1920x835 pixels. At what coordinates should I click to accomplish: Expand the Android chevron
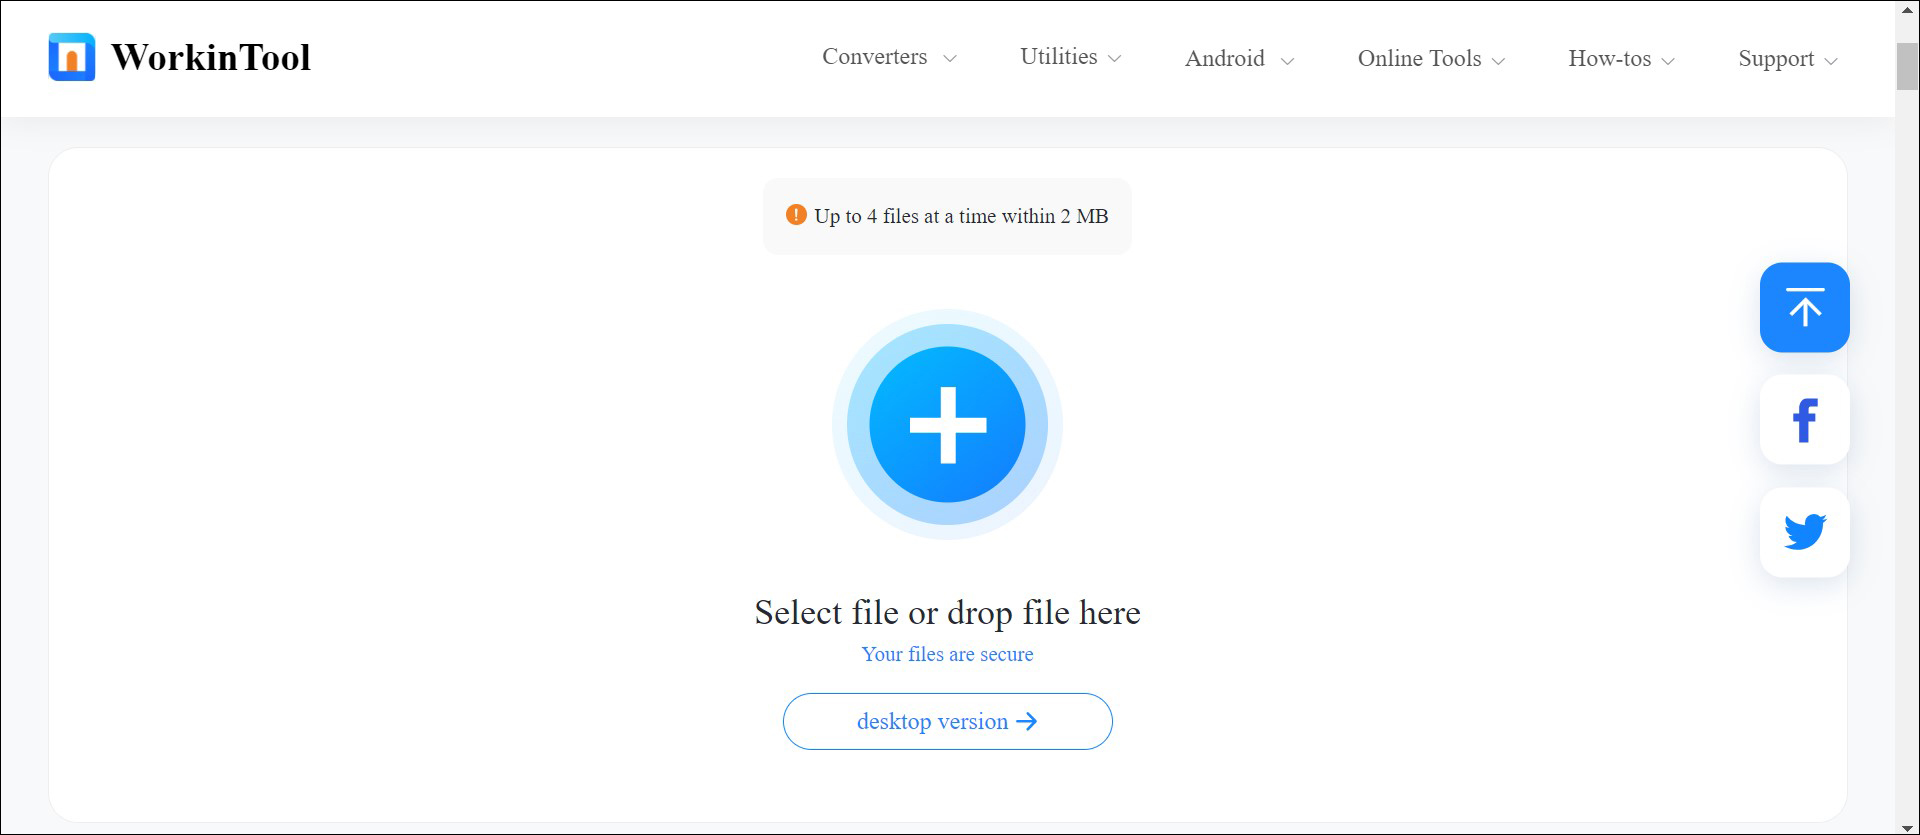tap(1287, 61)
